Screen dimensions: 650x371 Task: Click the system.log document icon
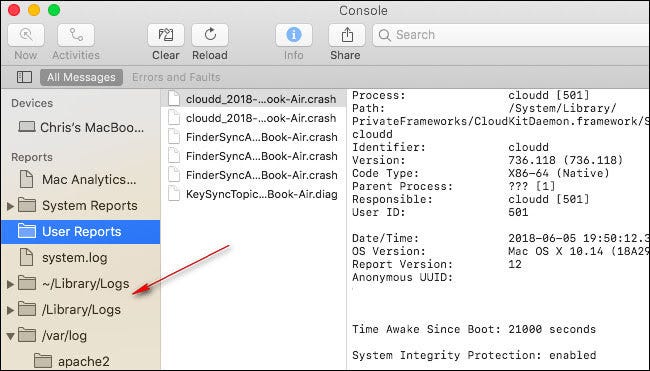(27, 257)
